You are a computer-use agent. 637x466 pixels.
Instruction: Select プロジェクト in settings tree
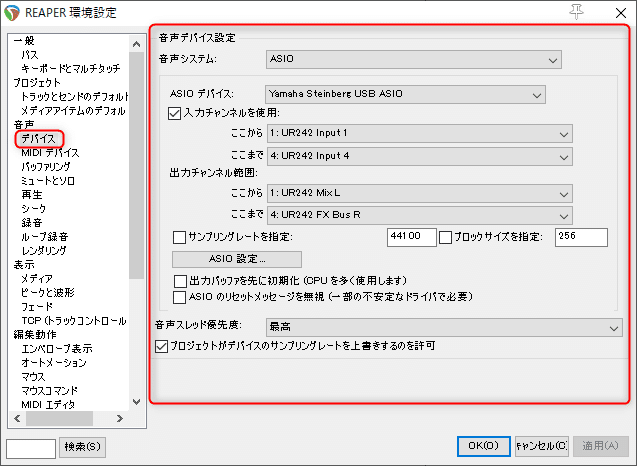(37, 82)
